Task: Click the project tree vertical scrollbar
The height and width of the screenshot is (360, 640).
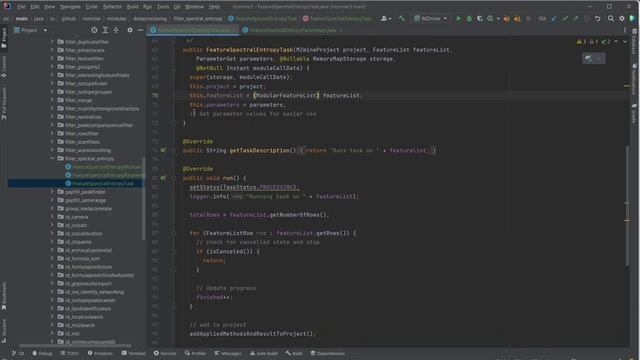Action: click(144, 198)
